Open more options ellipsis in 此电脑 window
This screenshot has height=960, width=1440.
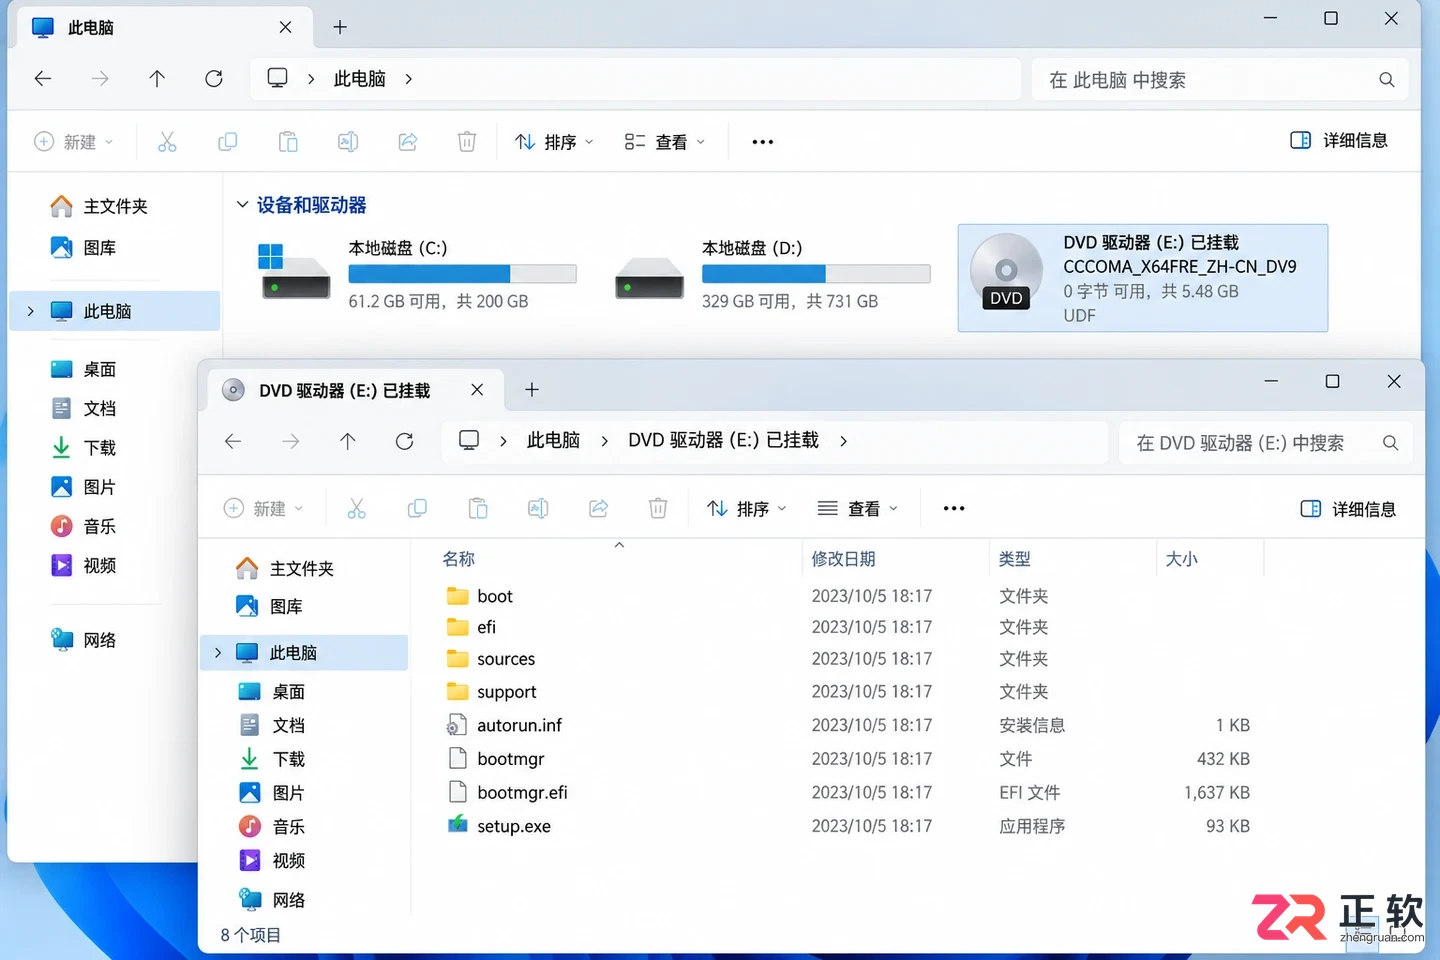[x=763, y=142]
